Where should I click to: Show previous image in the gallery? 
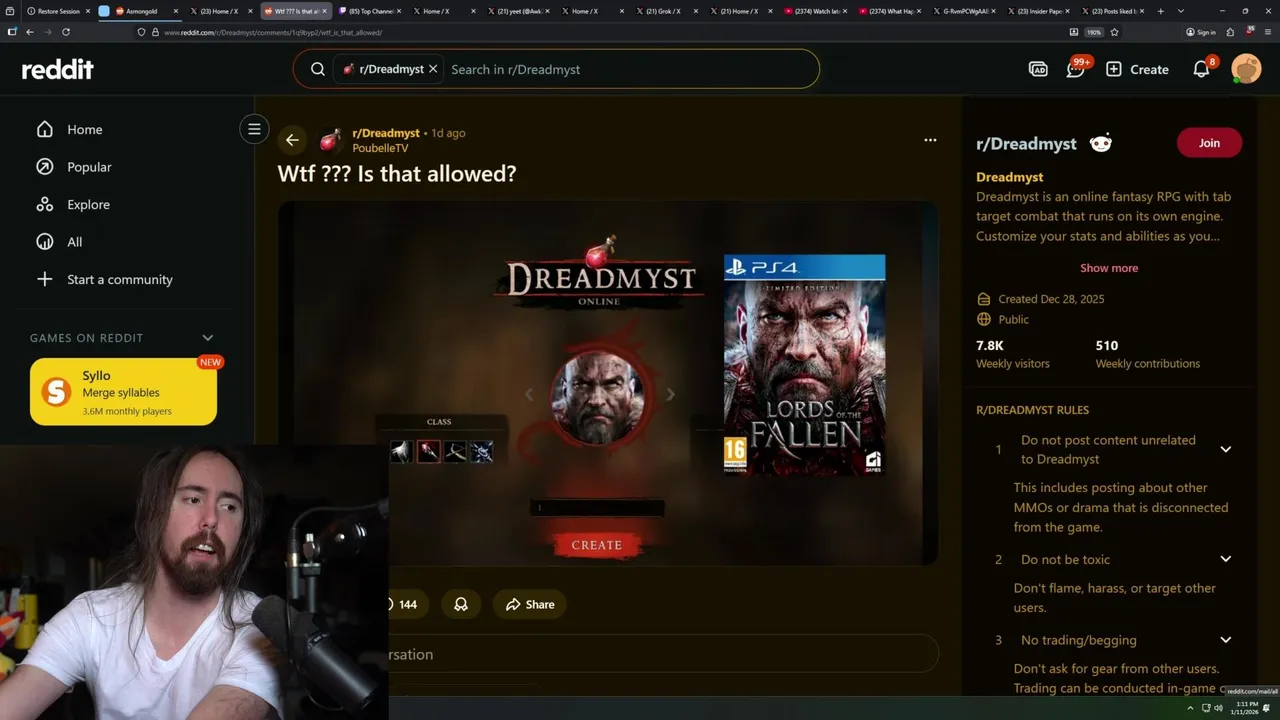point(529,394)
